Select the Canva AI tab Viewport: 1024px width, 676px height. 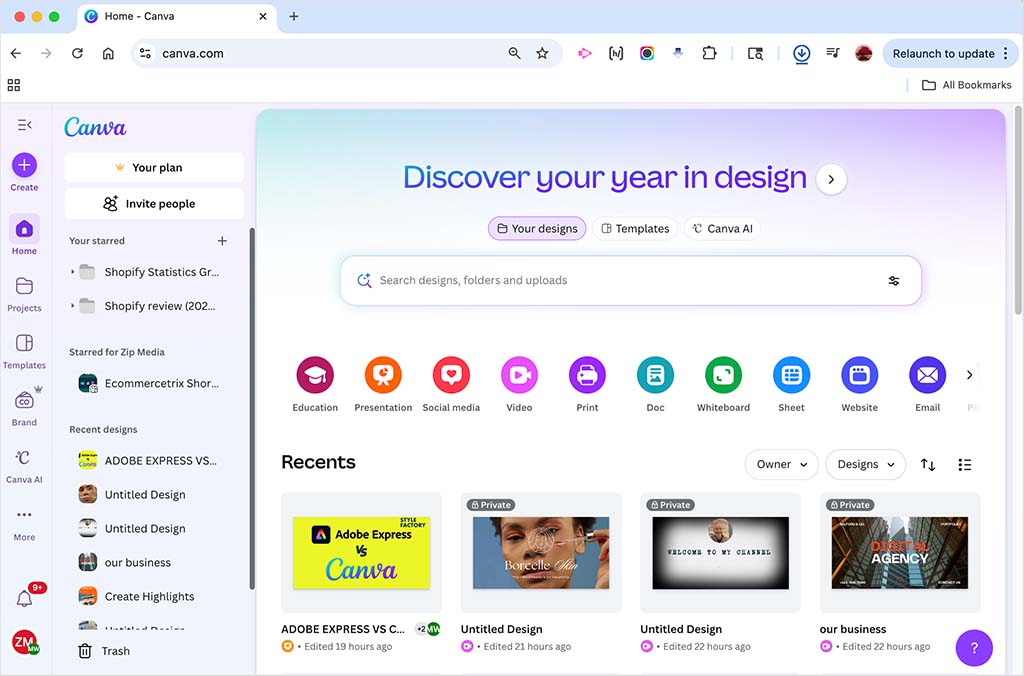pyautogui.click(x=722, y=229)
